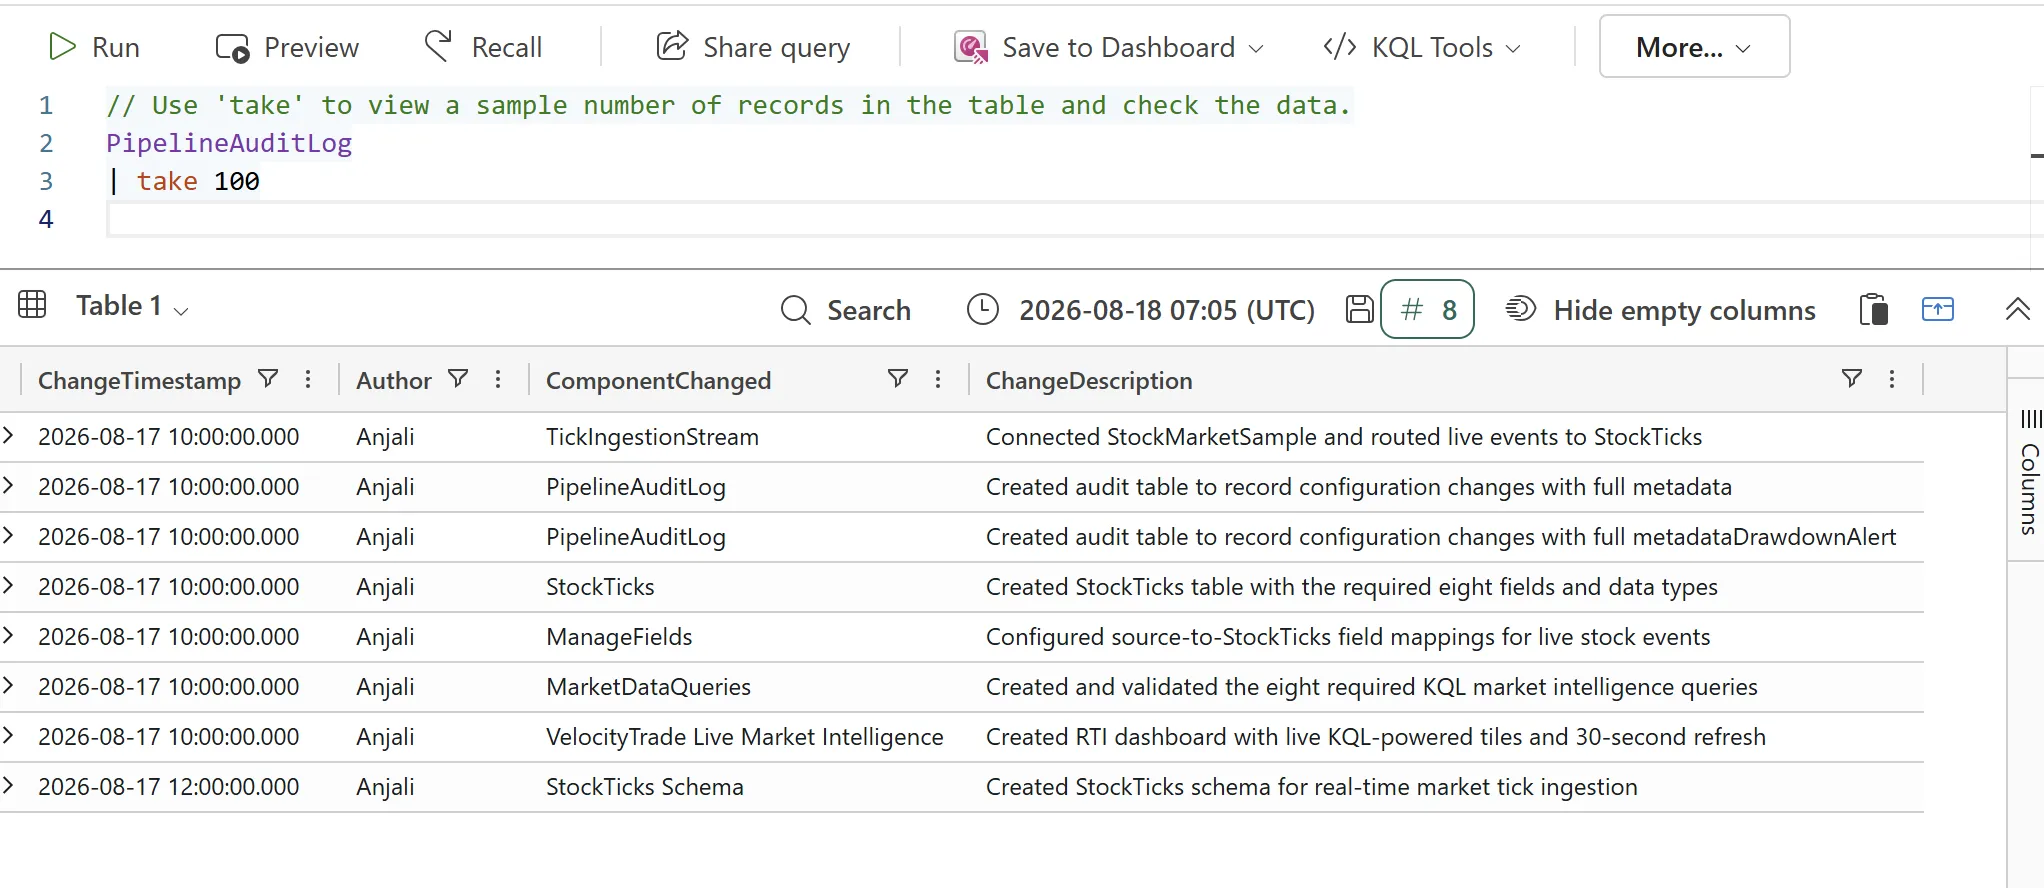Image resolution: width=2044 pixels, height=888 pixels.
Task: Open Save to Dashboard dropdown
Action: [x=1109, y=47]
